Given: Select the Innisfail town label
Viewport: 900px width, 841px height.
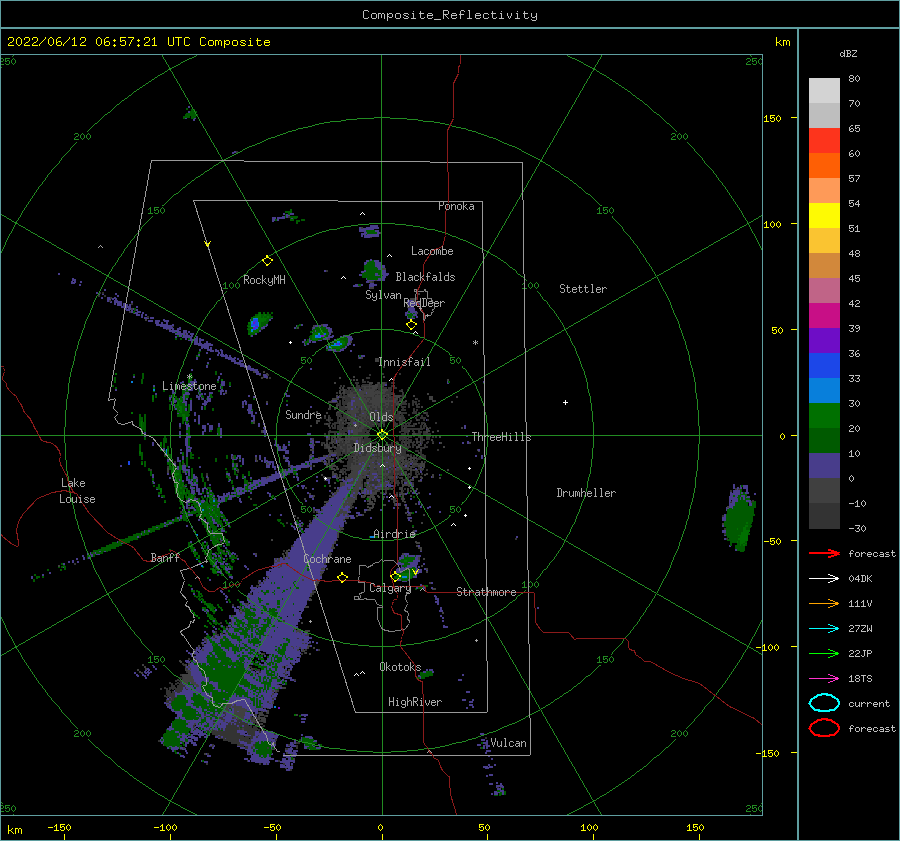Looking at the screenshot, I should 404,362.
